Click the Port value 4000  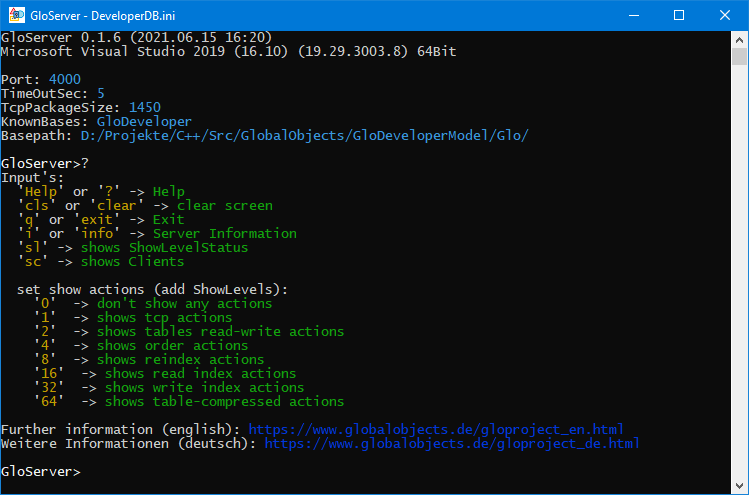(x=65, y=79)
